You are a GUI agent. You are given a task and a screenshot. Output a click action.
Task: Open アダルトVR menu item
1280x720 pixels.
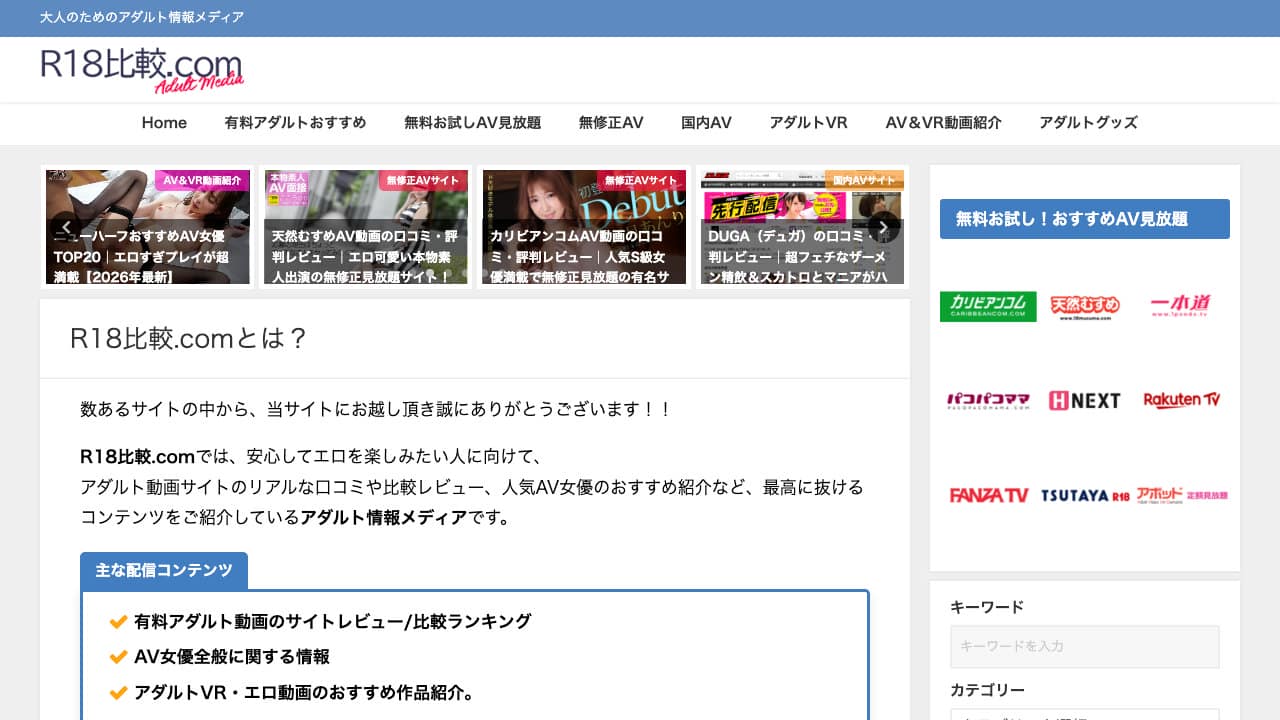pyautogui.click(x=808, y=123)
